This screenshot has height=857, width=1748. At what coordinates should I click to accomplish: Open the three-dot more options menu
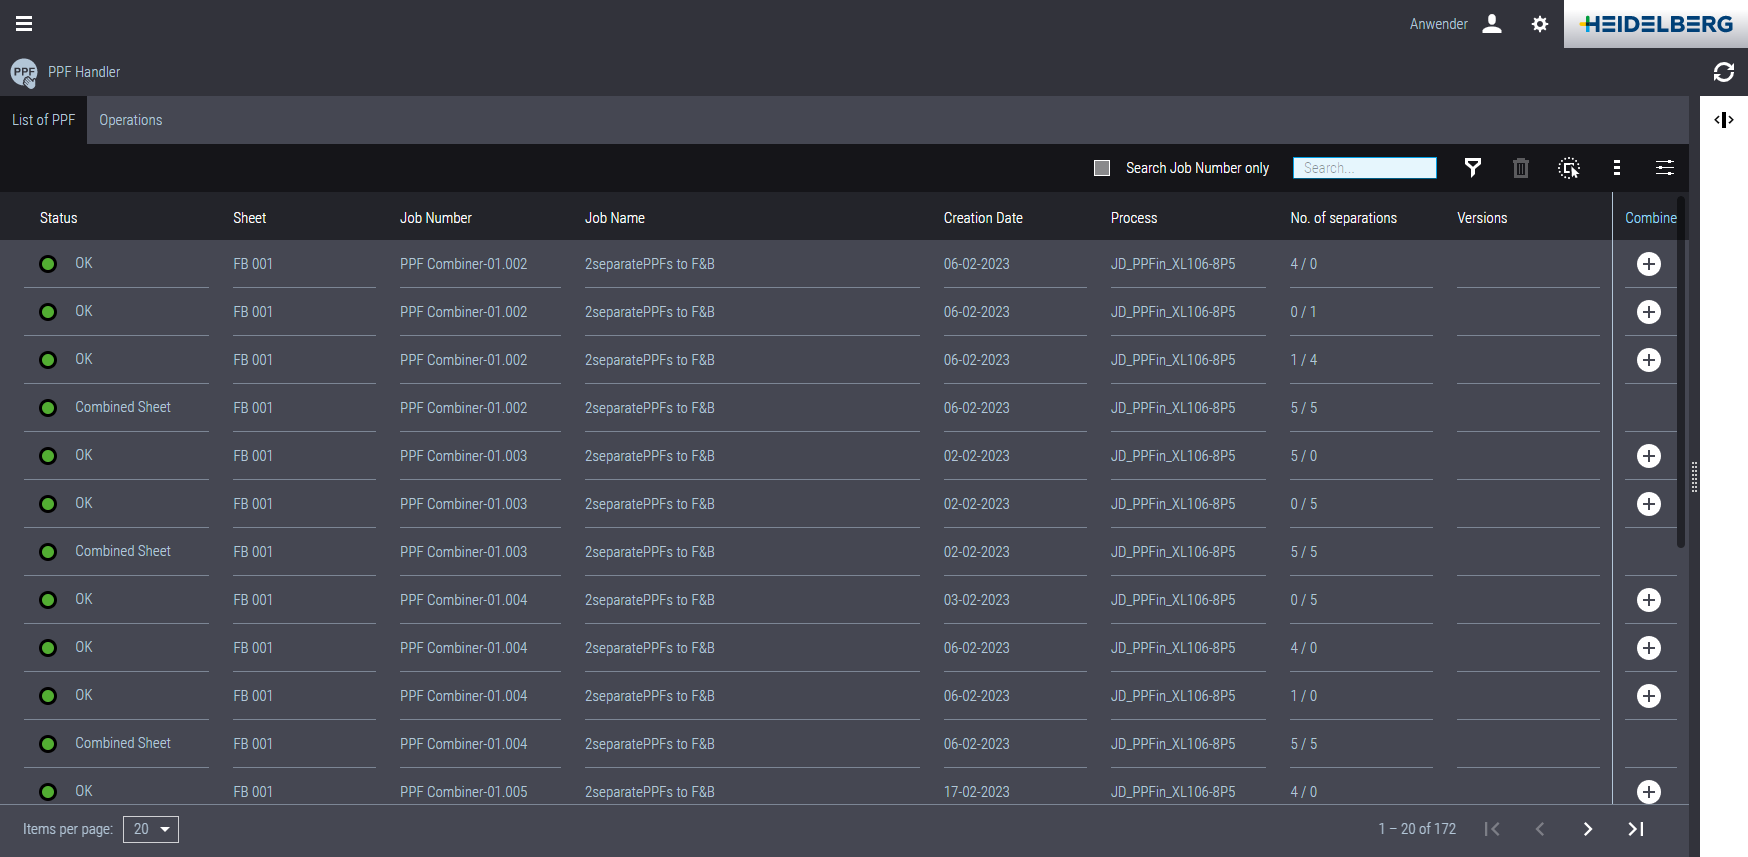(x=1617, y=168)
